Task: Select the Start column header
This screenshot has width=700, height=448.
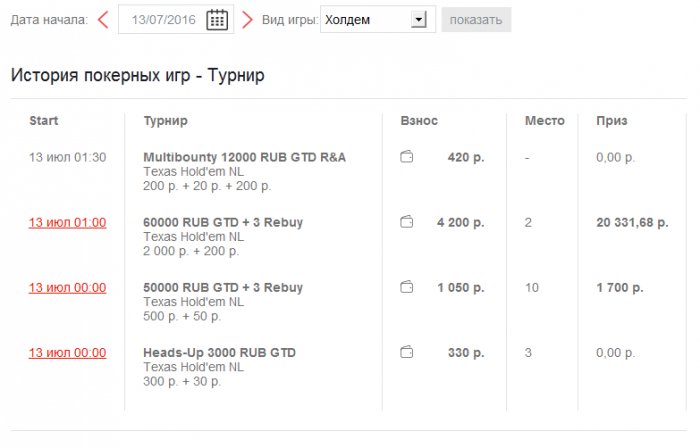Action: point(44,120)
